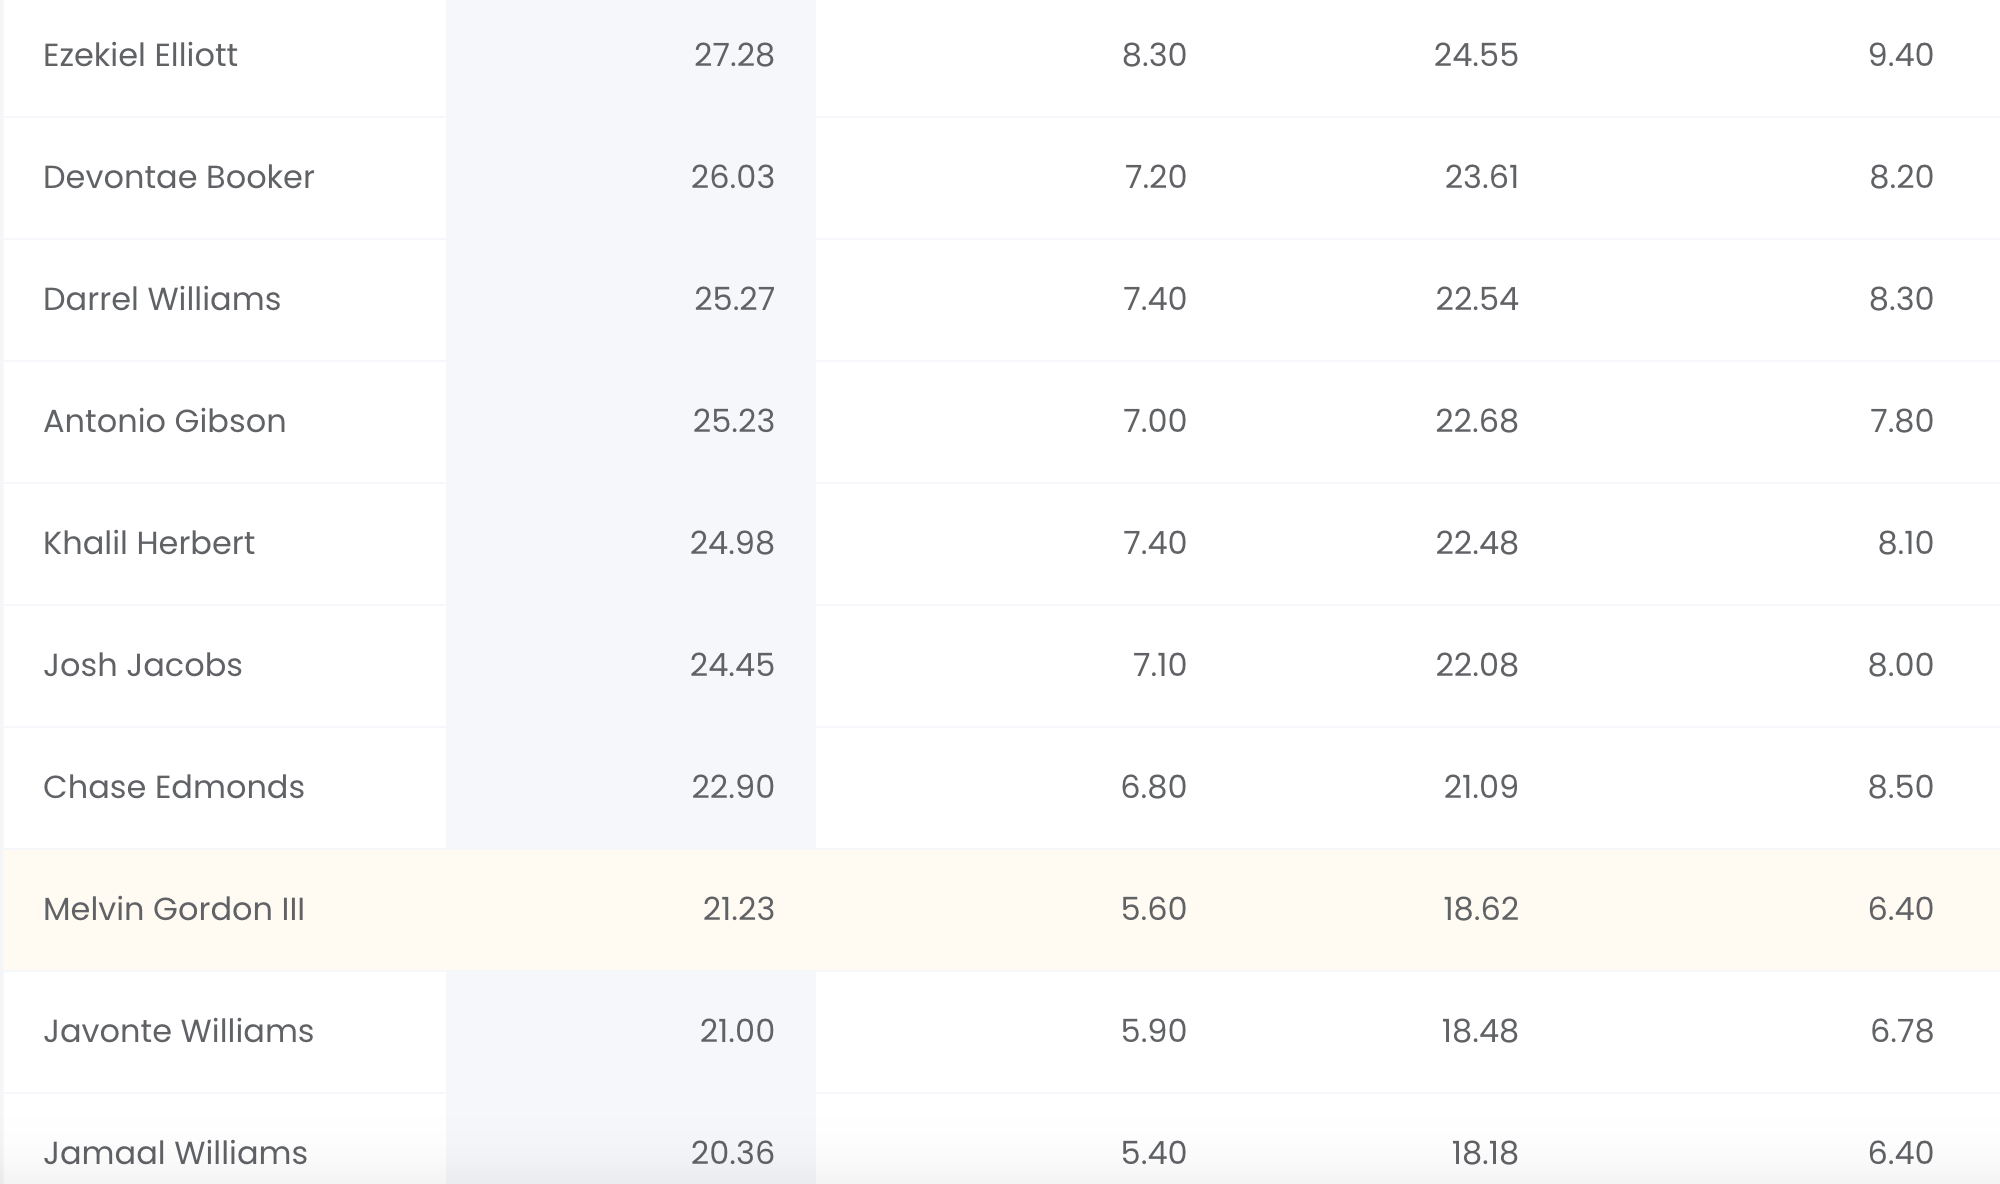
Task: Open Antonio Gibson player entry
Action: tap(164, 421)
